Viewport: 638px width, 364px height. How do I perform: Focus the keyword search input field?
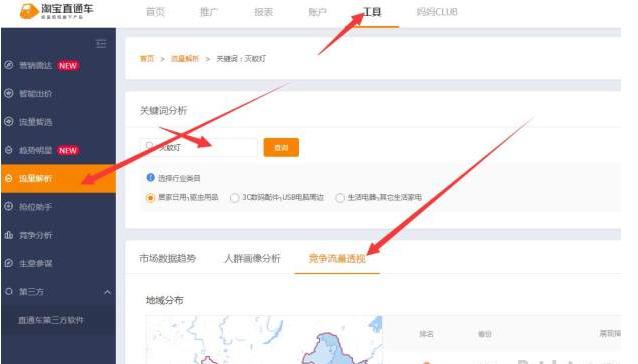tap(199, 147)
